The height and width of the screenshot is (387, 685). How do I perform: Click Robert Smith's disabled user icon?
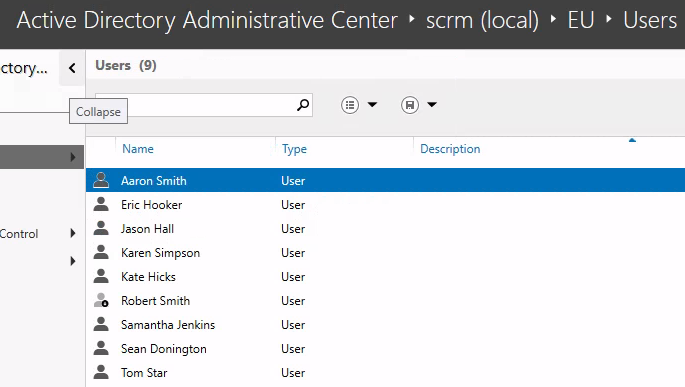101,301
